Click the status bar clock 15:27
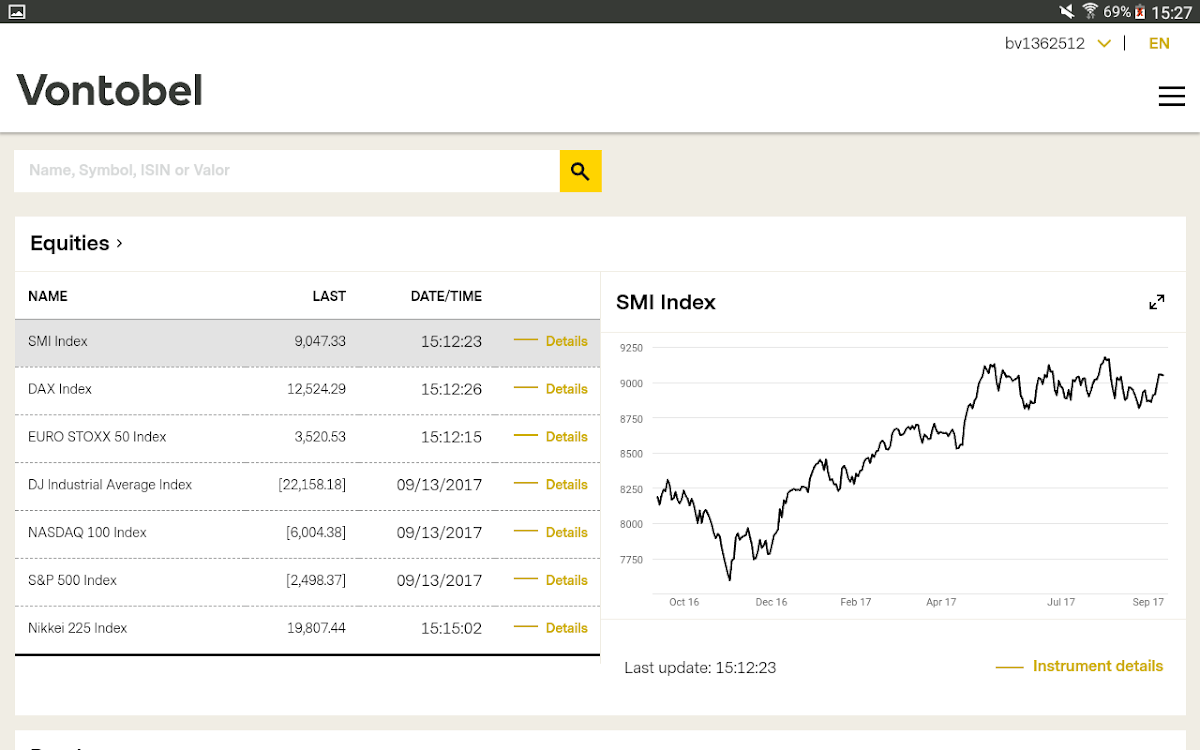Viewport: 1200px width, 750px height. (1172, 12)
